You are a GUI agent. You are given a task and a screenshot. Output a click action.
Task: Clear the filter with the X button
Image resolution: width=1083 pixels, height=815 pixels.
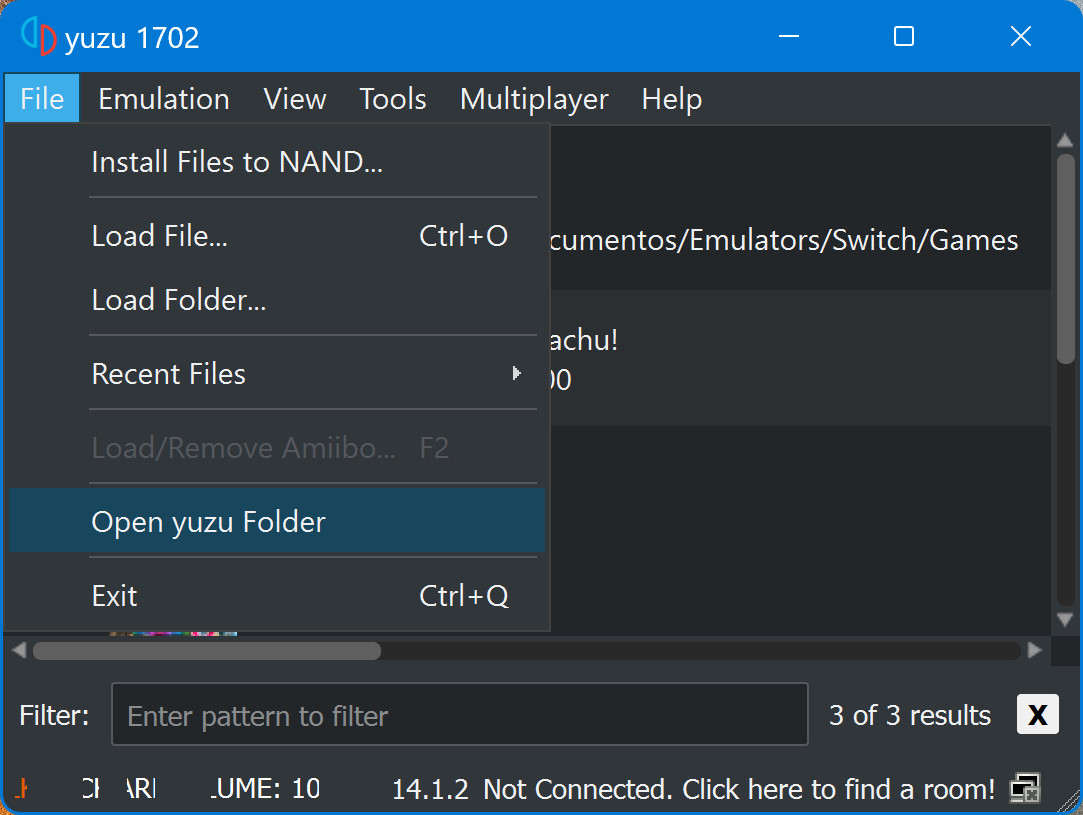click(x=1037, y=715)
